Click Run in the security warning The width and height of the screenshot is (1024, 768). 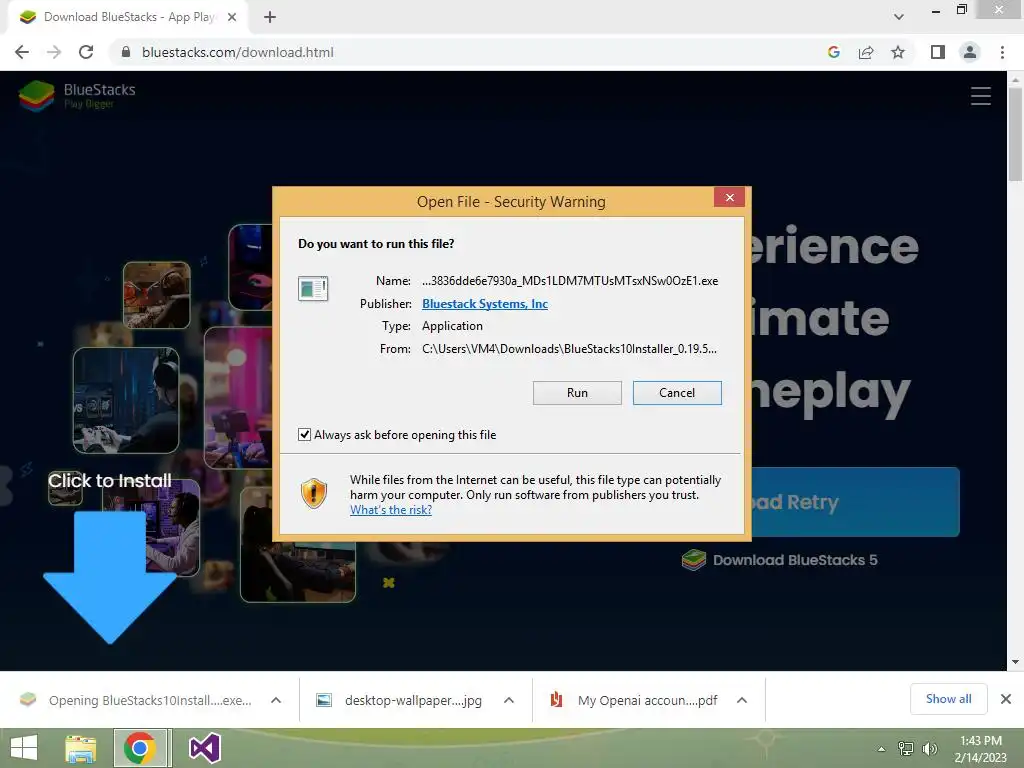click(577, 392)
